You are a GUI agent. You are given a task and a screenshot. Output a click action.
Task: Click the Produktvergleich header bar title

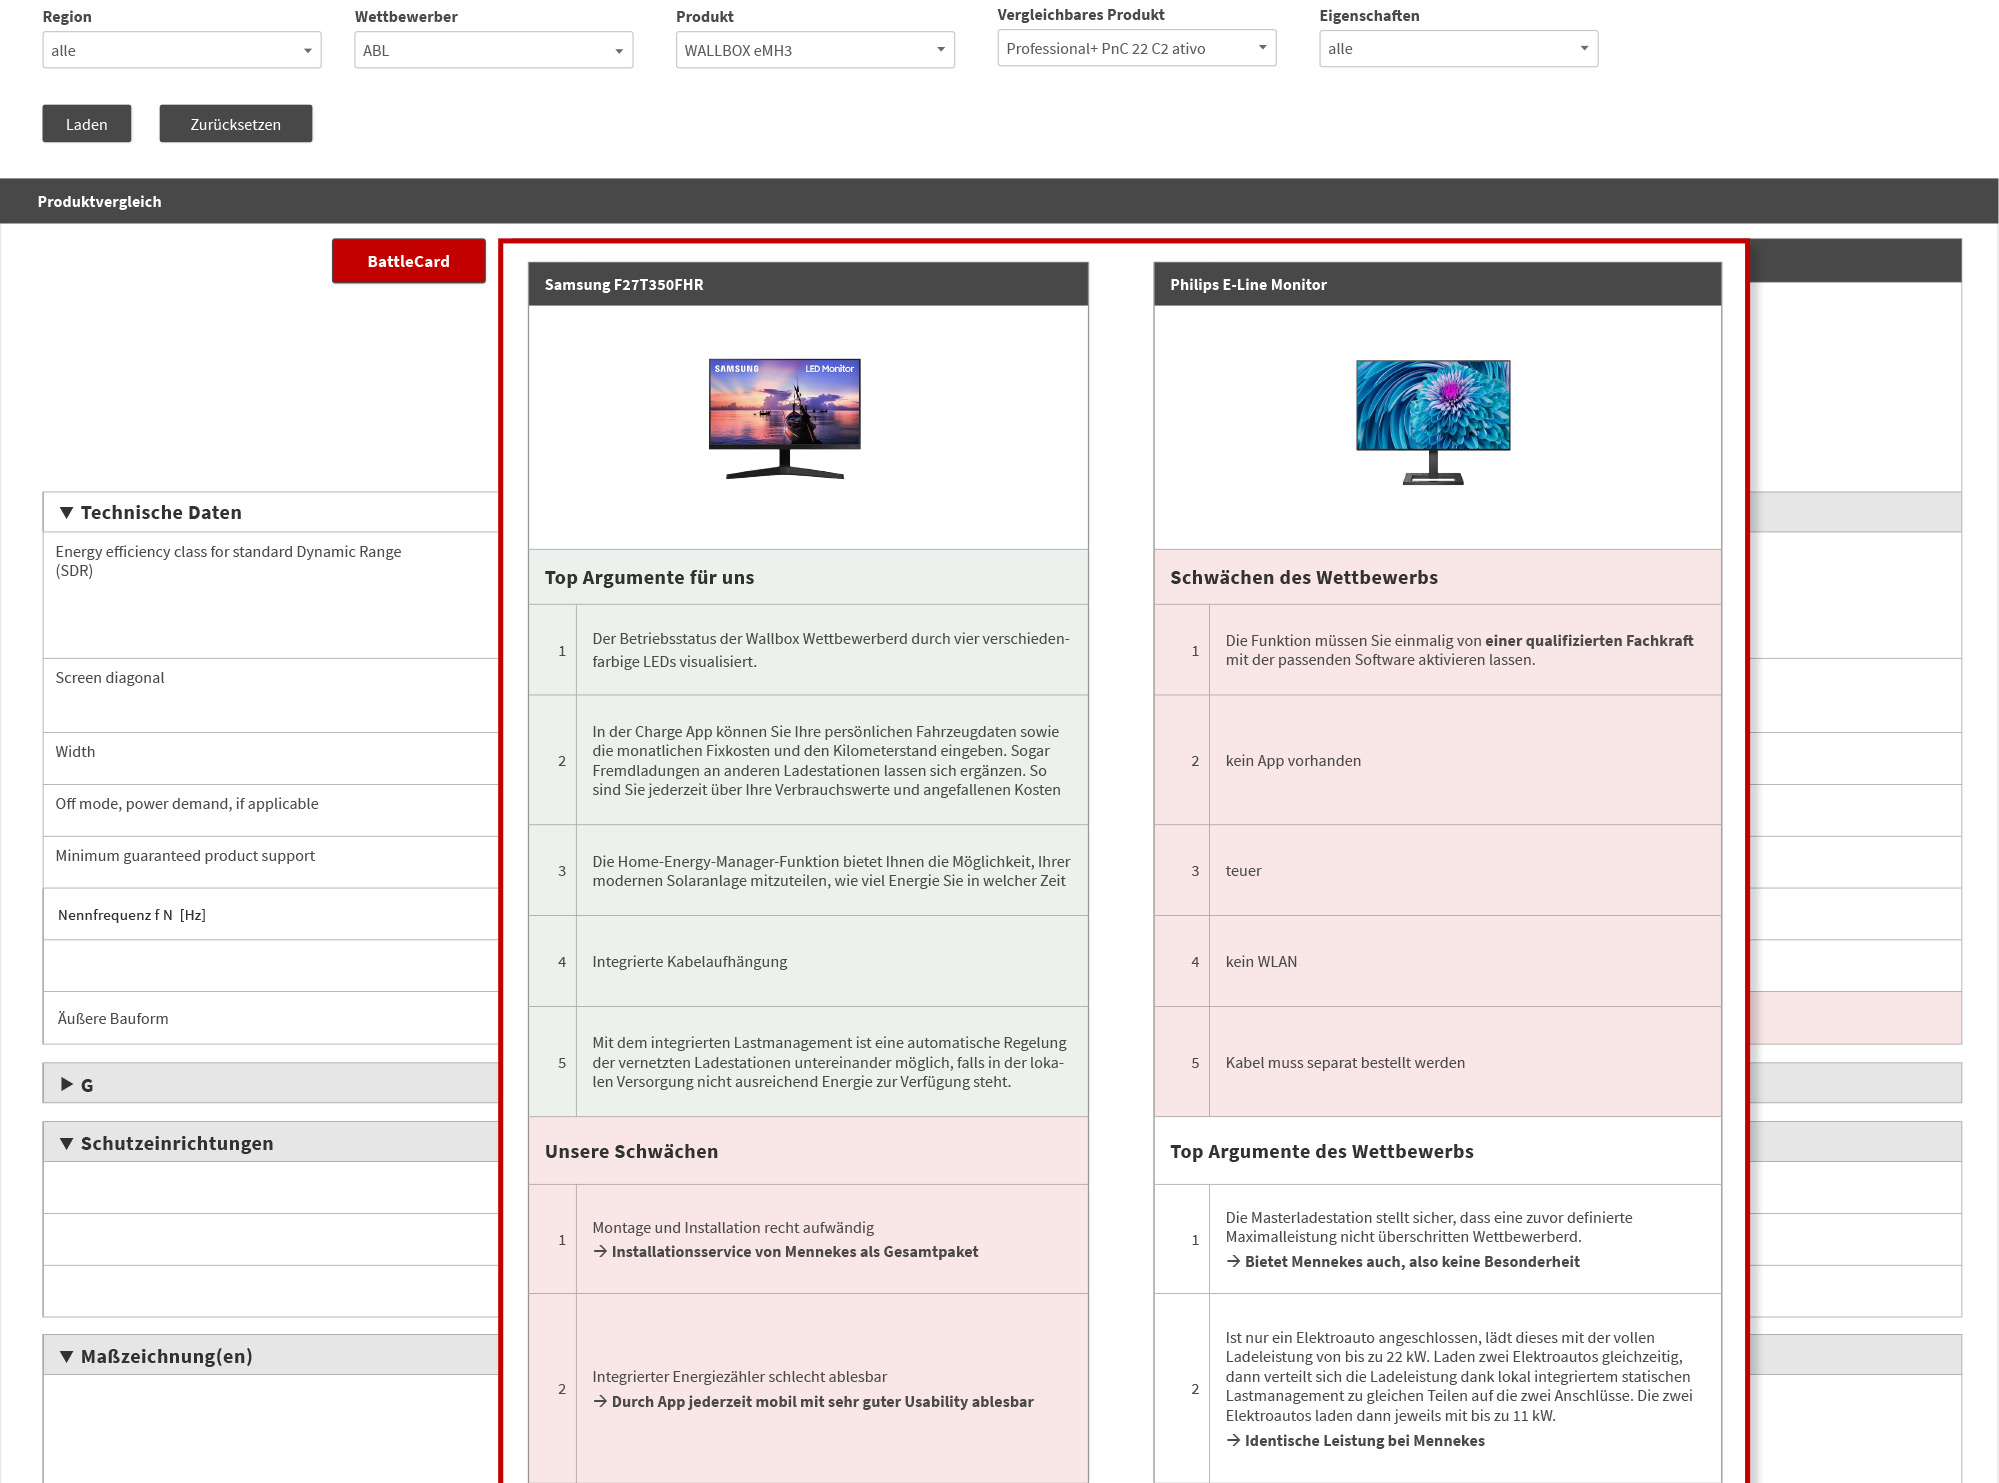coord(100,201)
